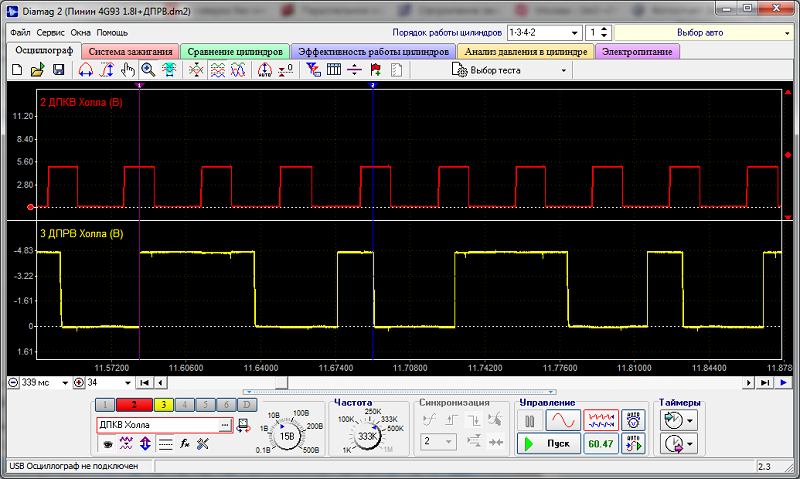Toggle the channel visibility eye icon
Image resolution: width=800 pixels, height=479 pixels.
pos(108,444)
